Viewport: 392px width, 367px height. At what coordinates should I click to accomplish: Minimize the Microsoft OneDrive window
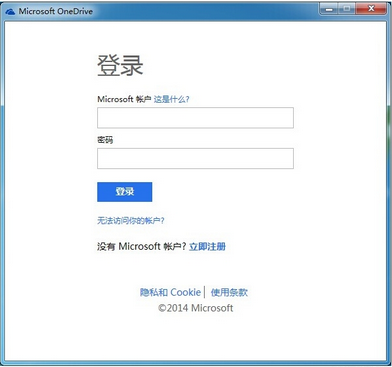pos(329,9)
